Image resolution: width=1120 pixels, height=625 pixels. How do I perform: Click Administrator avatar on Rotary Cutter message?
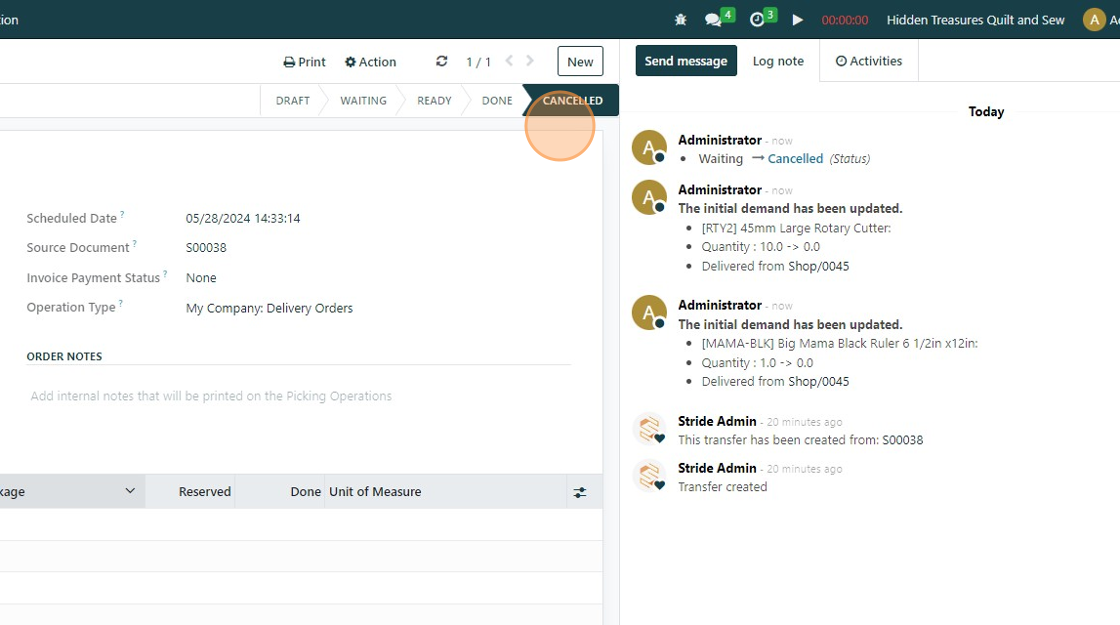tap(649, 198)
